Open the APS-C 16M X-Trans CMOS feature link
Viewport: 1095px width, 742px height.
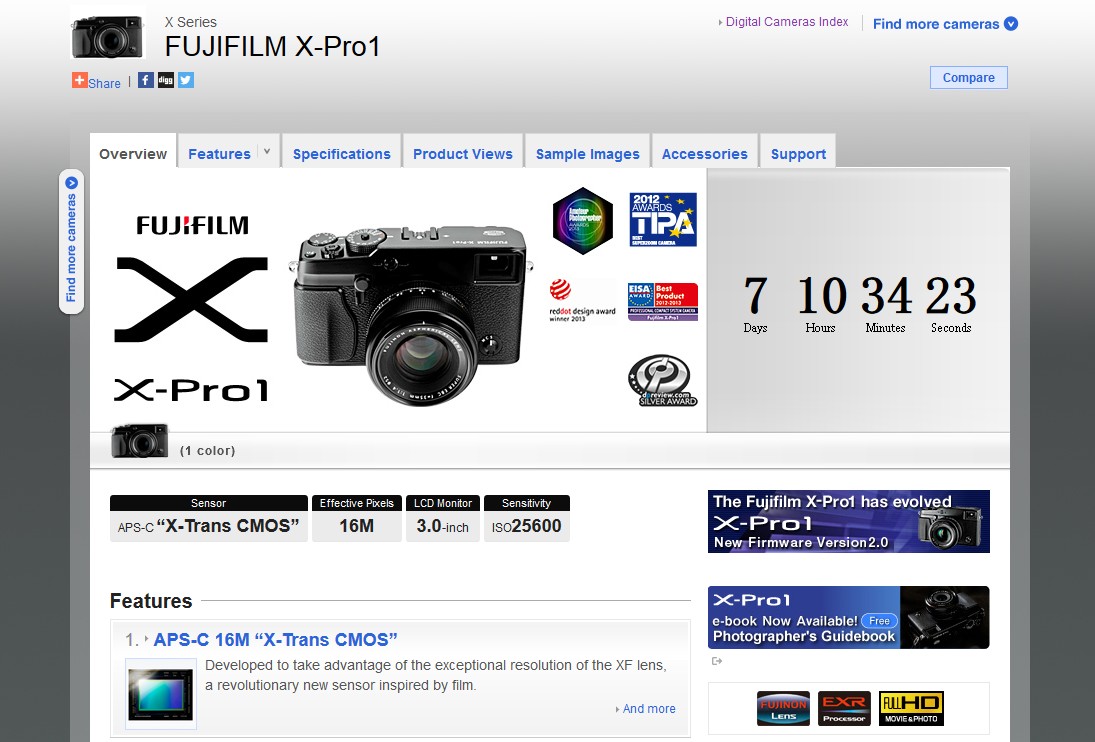275,639
